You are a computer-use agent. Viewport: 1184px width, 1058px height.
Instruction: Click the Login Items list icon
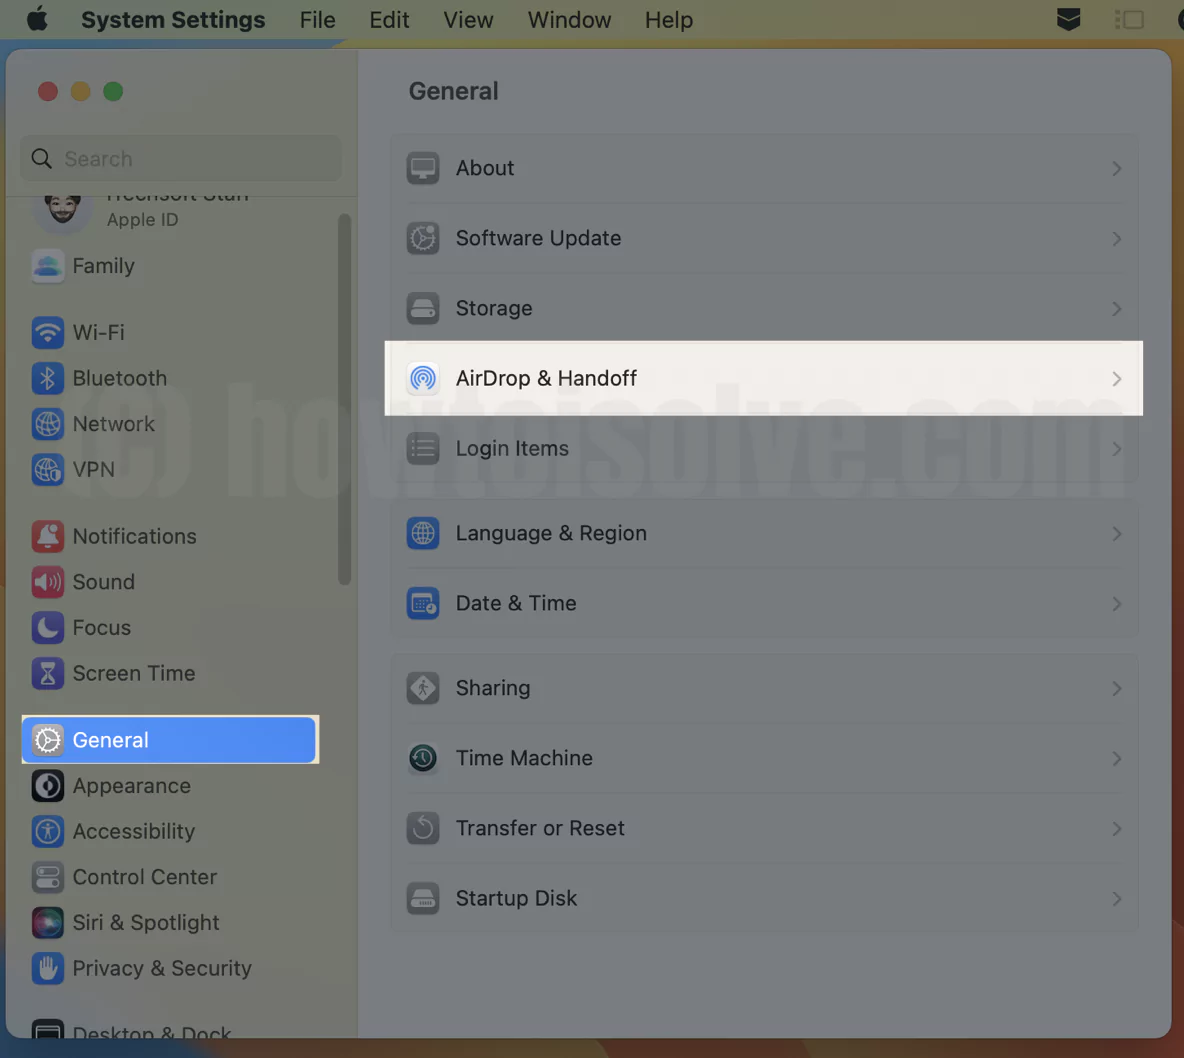pos(423,448)
